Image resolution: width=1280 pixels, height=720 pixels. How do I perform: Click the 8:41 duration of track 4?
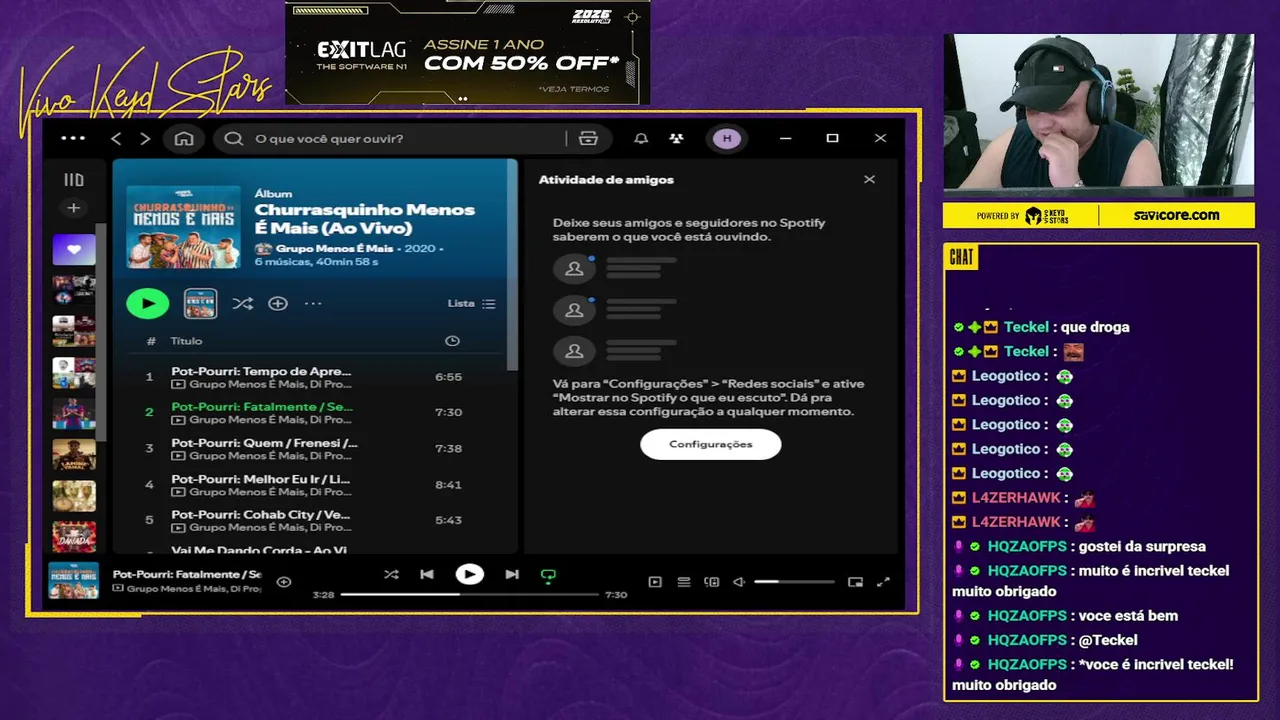point(448,485)
